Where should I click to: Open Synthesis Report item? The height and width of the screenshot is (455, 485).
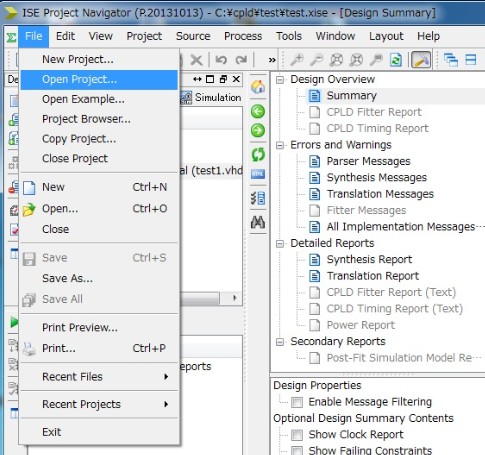pyautogui.click(x=369, y=259)
